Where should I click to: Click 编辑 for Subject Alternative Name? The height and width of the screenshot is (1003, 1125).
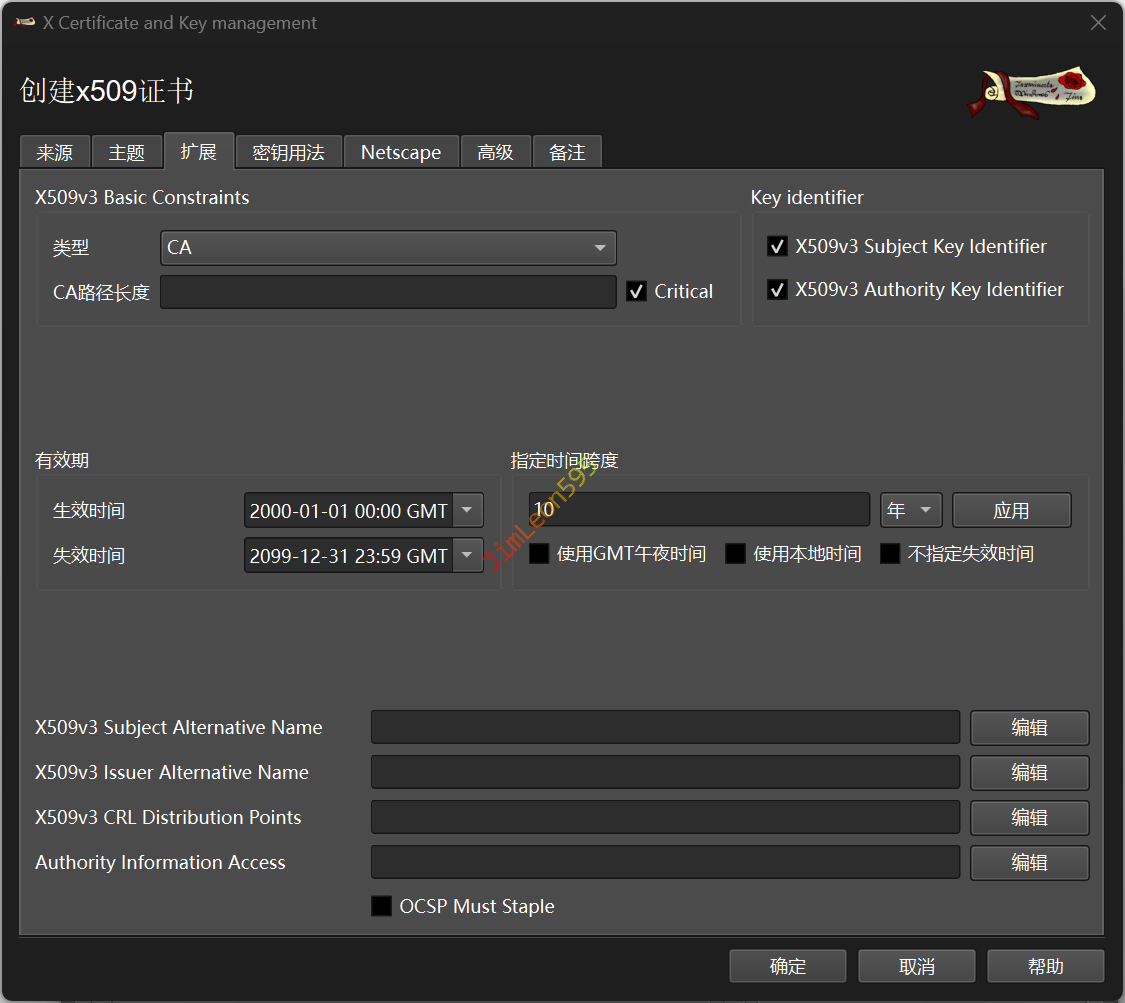pos(1029,728)
